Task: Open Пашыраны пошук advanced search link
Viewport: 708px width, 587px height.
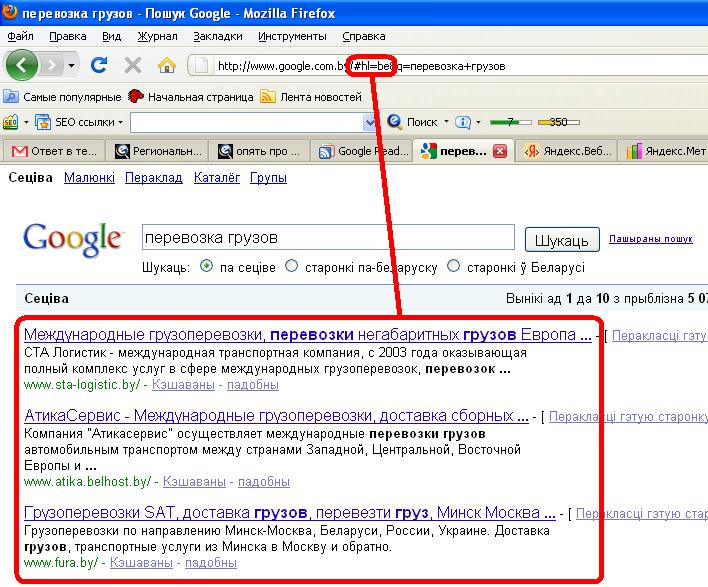Action: pos(651,239)
